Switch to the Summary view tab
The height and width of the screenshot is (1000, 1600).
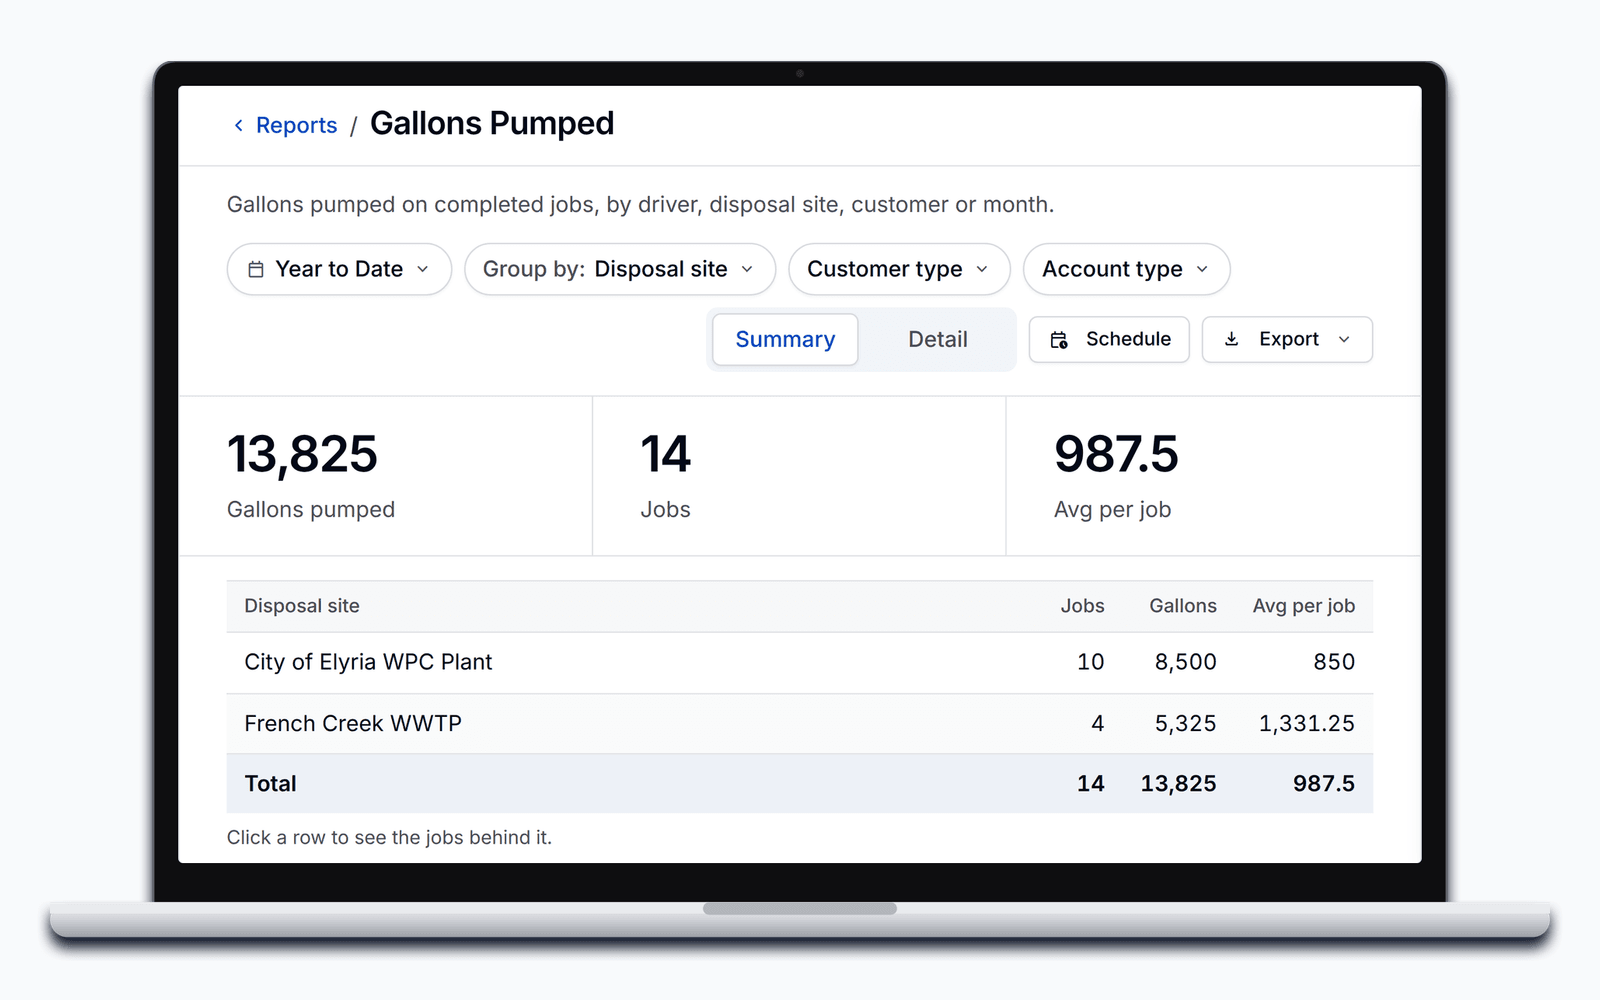[x=785, y=339]
